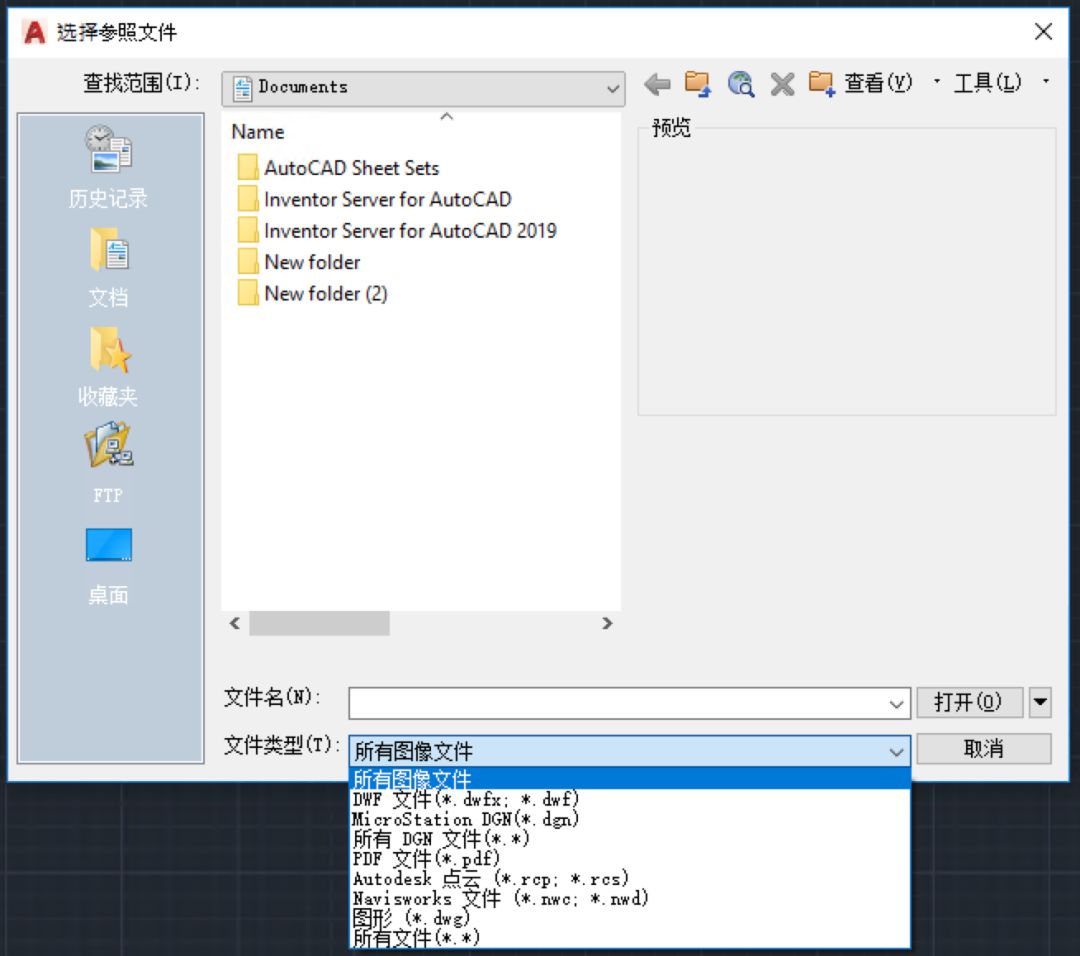Select the New folder (2) icon
The height and width of the screenshot is (956, 1080).
click(x=247, y=293)
